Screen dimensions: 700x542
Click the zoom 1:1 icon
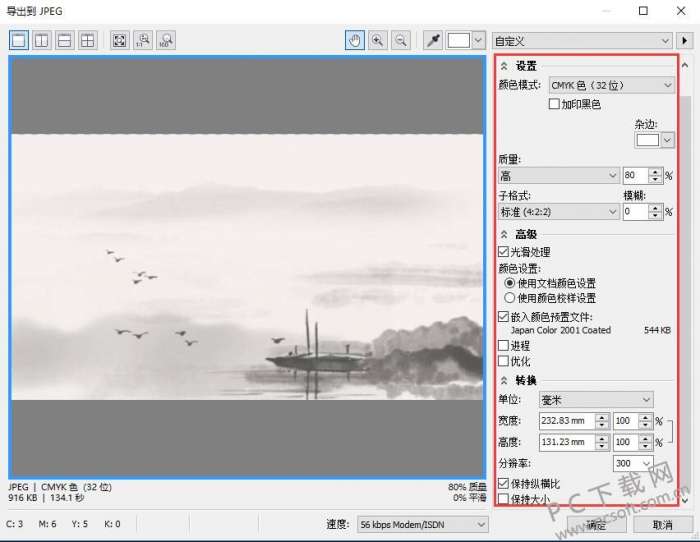143,41
